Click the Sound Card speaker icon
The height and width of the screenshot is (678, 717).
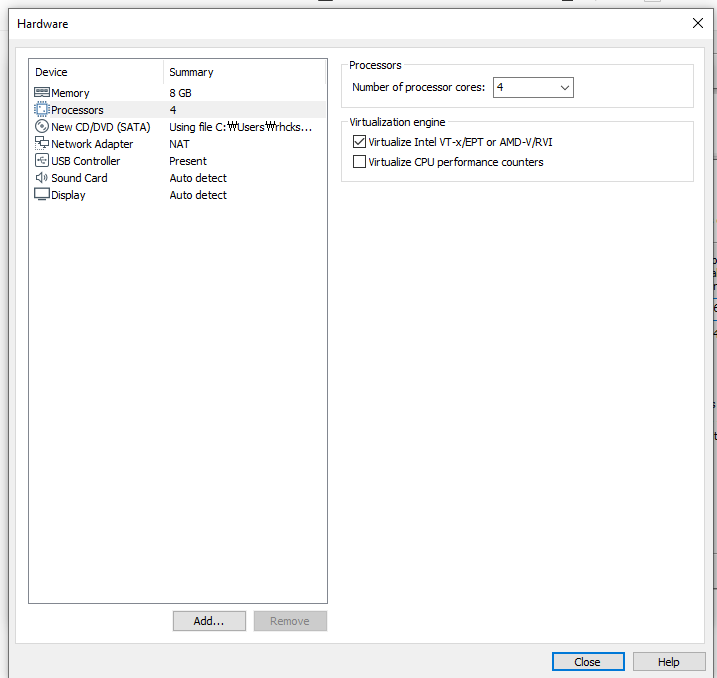click(42, 177)
